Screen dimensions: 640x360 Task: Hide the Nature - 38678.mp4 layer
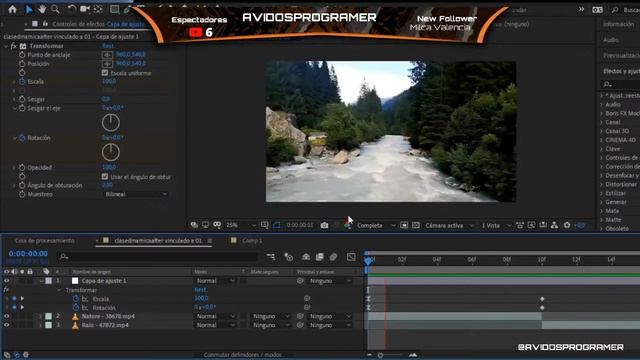[7, 316]
